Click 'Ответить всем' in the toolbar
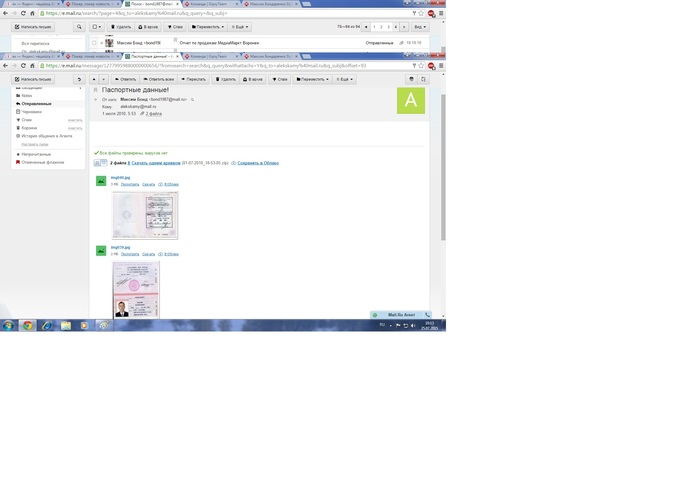Viewport: 700px width, 485px height. point(159,79)
